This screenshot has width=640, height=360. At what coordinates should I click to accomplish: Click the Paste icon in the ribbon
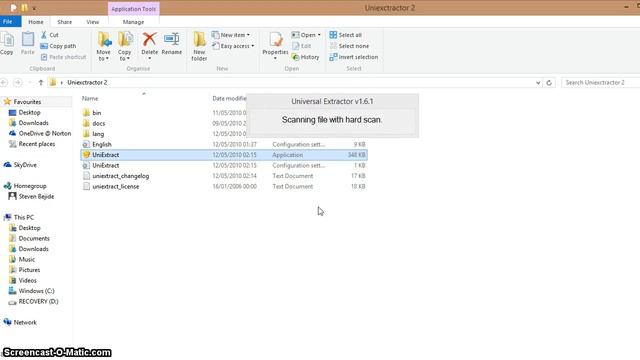28,43
